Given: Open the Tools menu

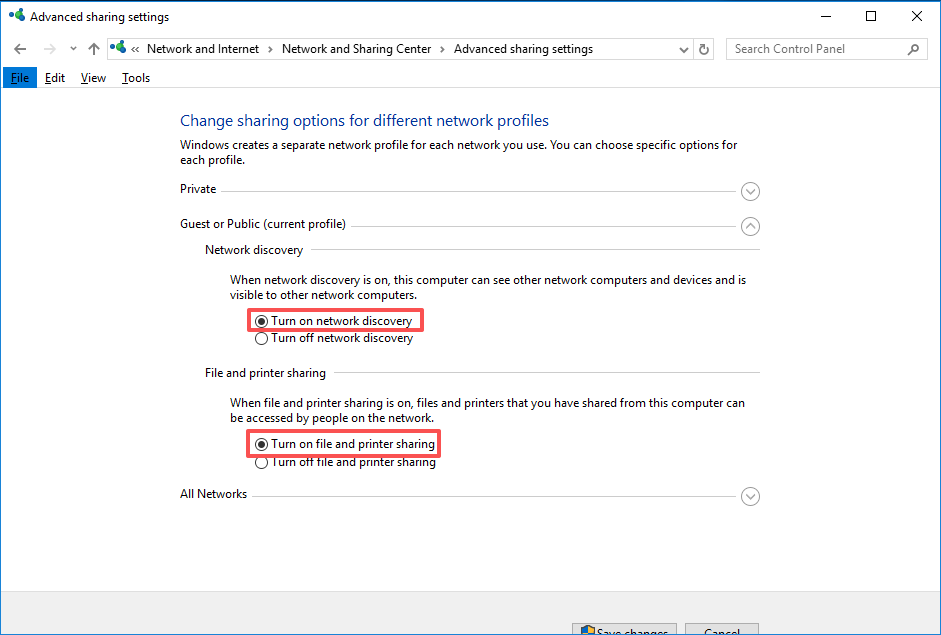Looking at the screenshot, I should pyautogui.click(x=136, y=78).
